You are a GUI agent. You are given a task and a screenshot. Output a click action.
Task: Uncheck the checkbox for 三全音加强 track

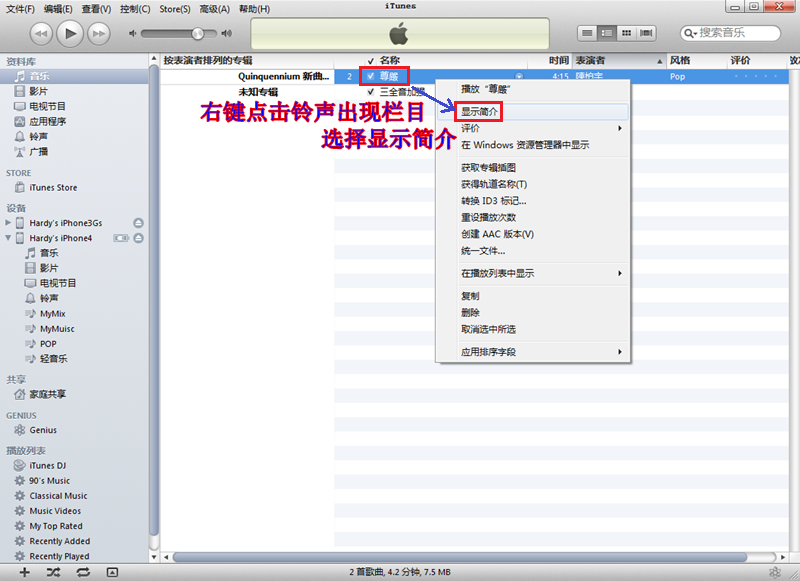(x=371, y=92)
